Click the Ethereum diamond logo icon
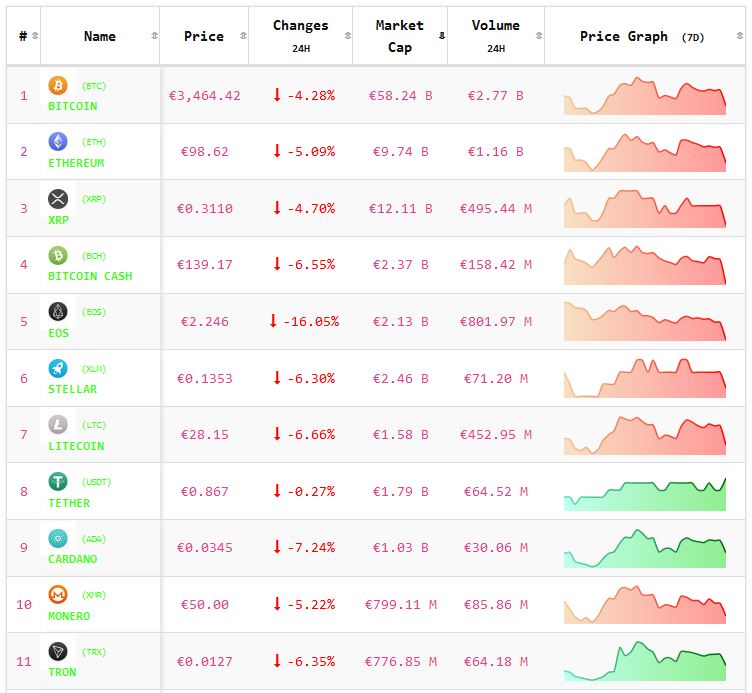 [58, 142]
